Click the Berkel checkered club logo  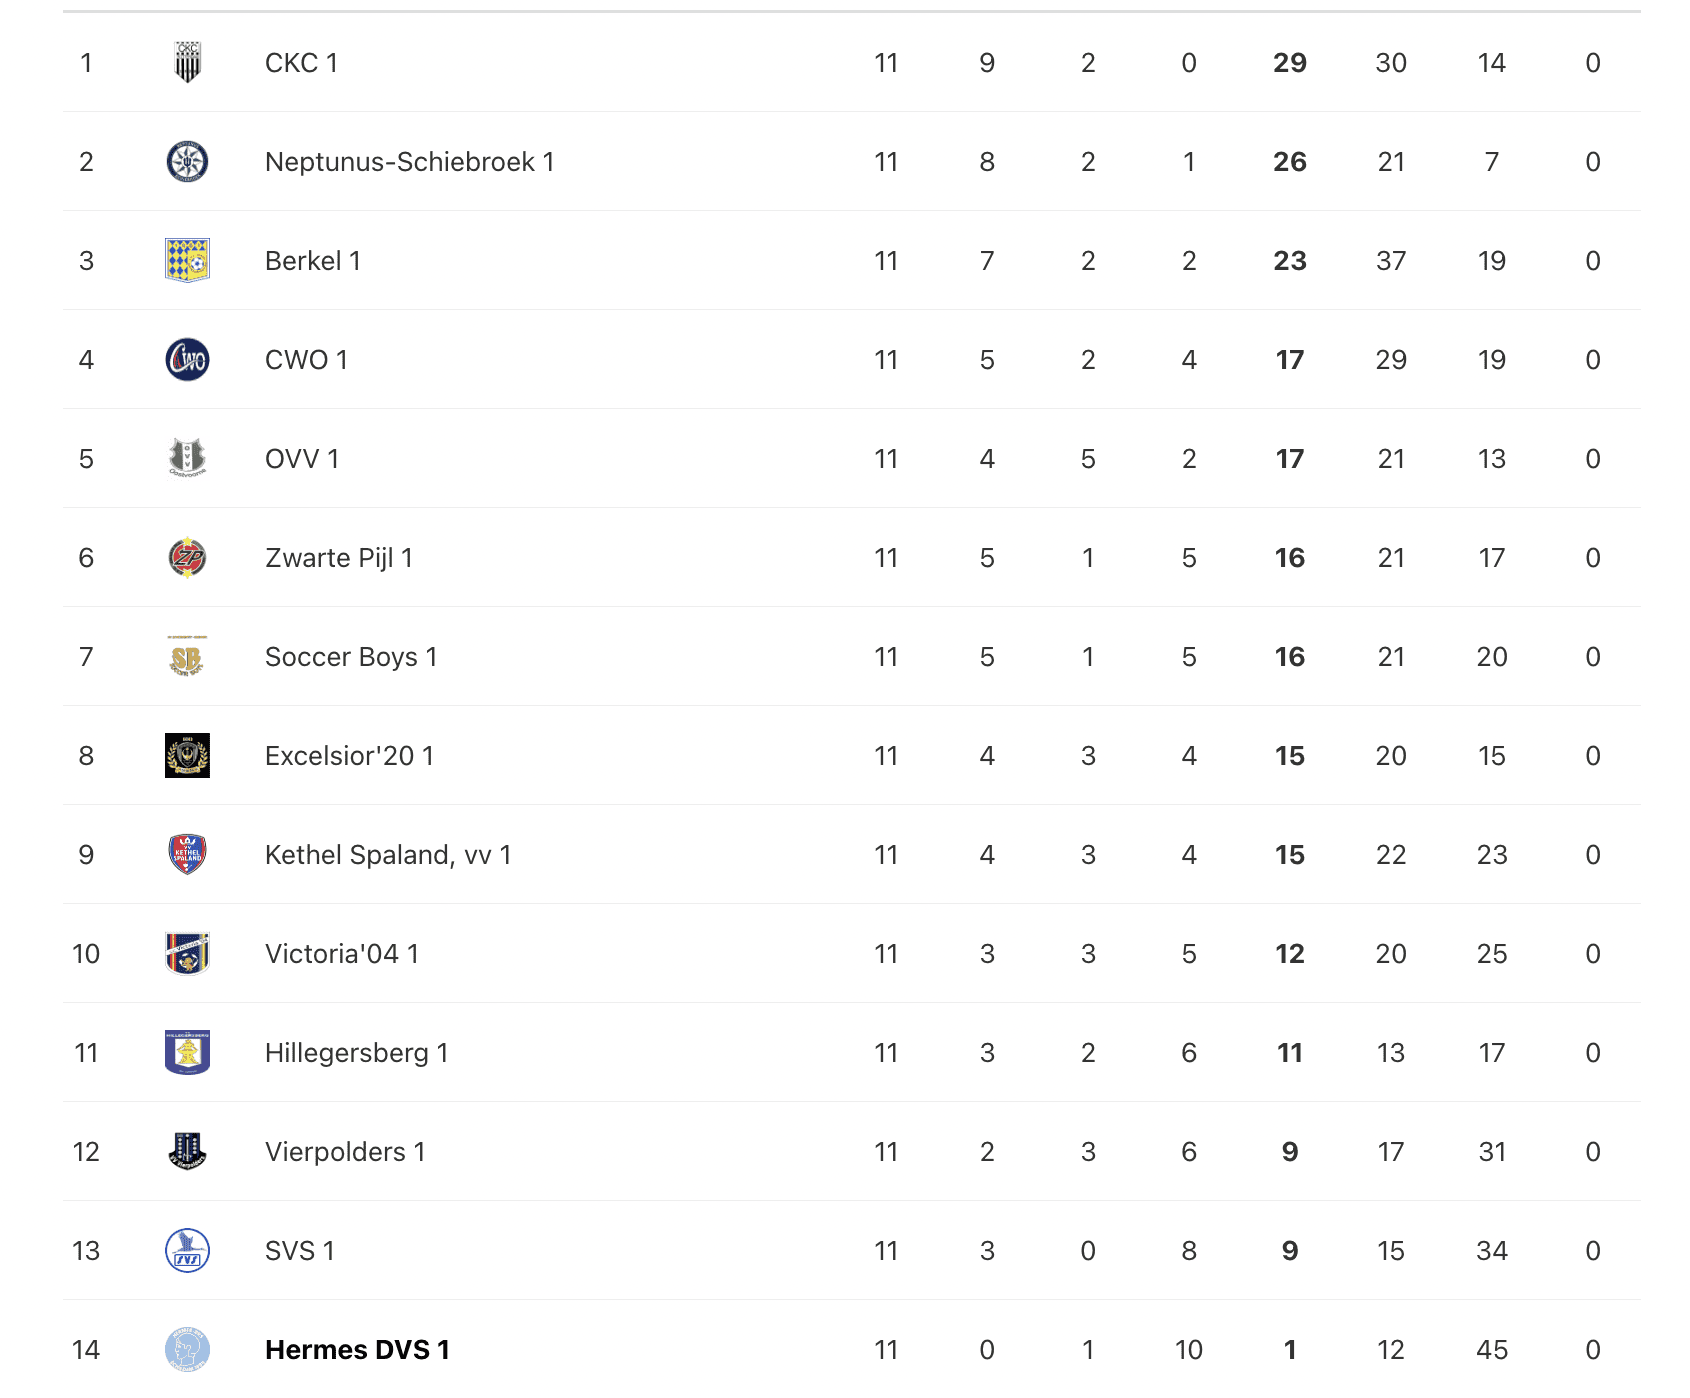tap(187, 261)
